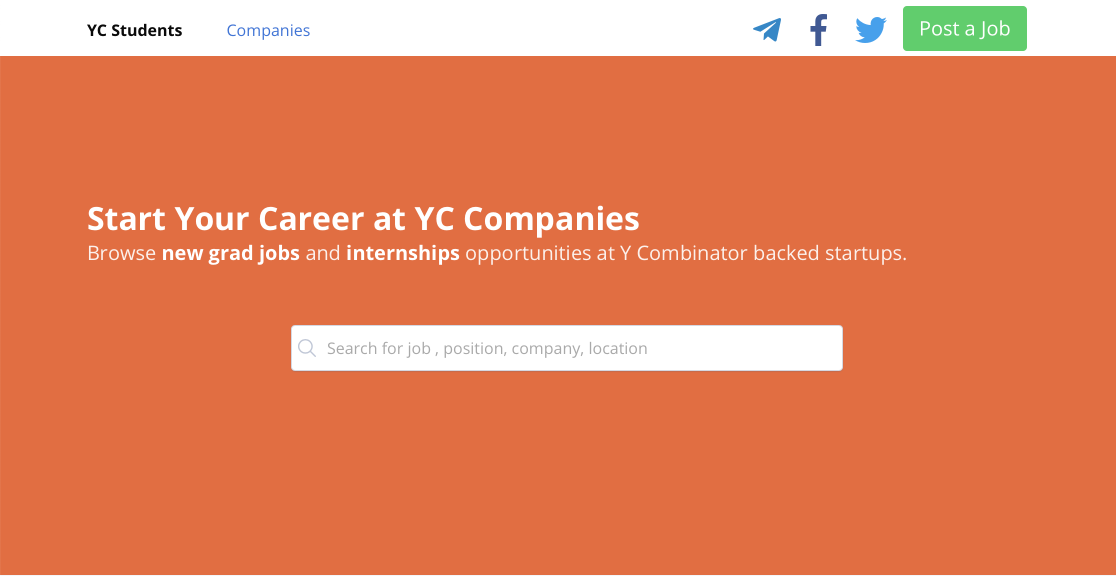Click the Facebook page icon

pos(819,30)
